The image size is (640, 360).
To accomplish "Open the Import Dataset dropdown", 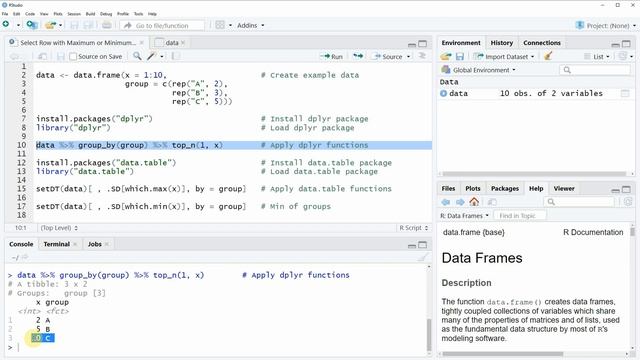I will tap(504, 57).
